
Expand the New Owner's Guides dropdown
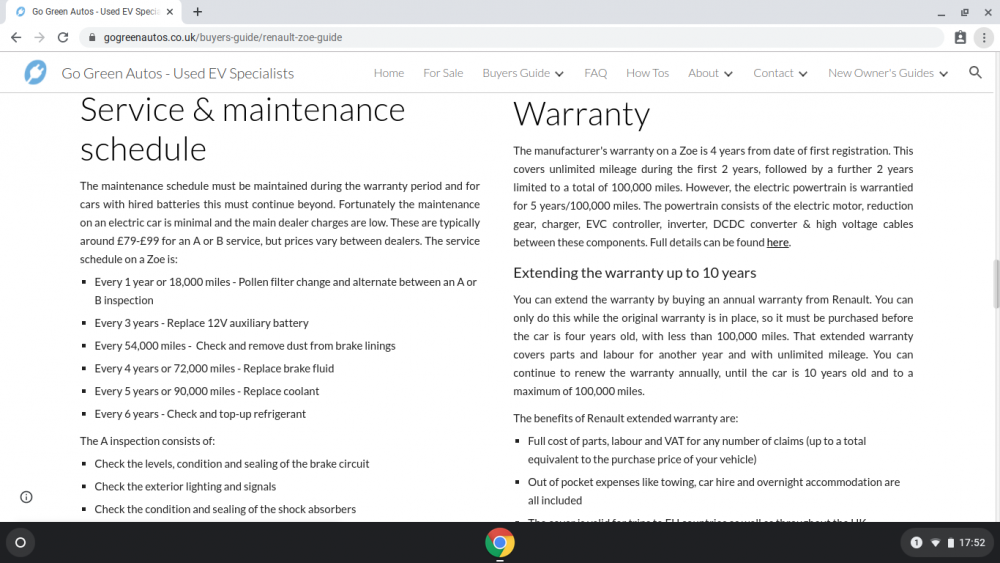coord(888,73)
